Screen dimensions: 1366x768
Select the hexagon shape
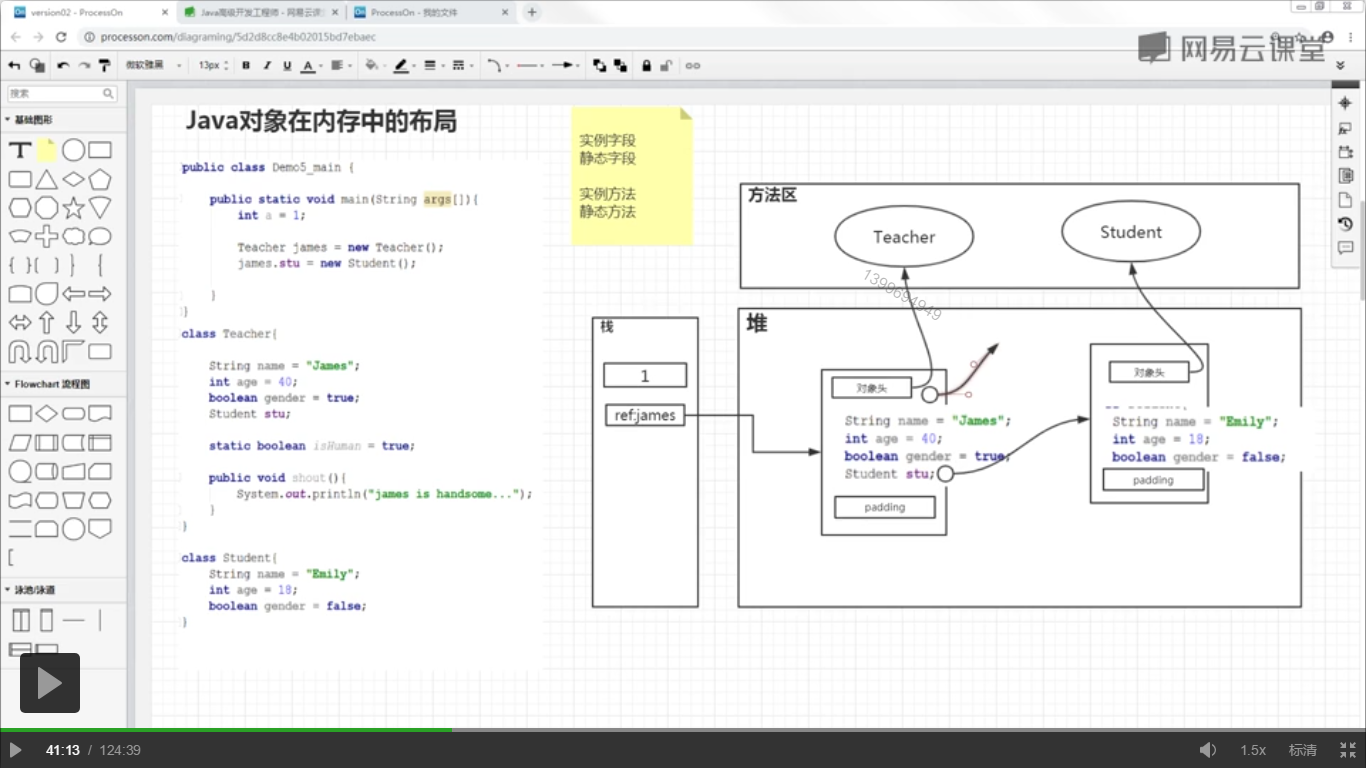20,208
